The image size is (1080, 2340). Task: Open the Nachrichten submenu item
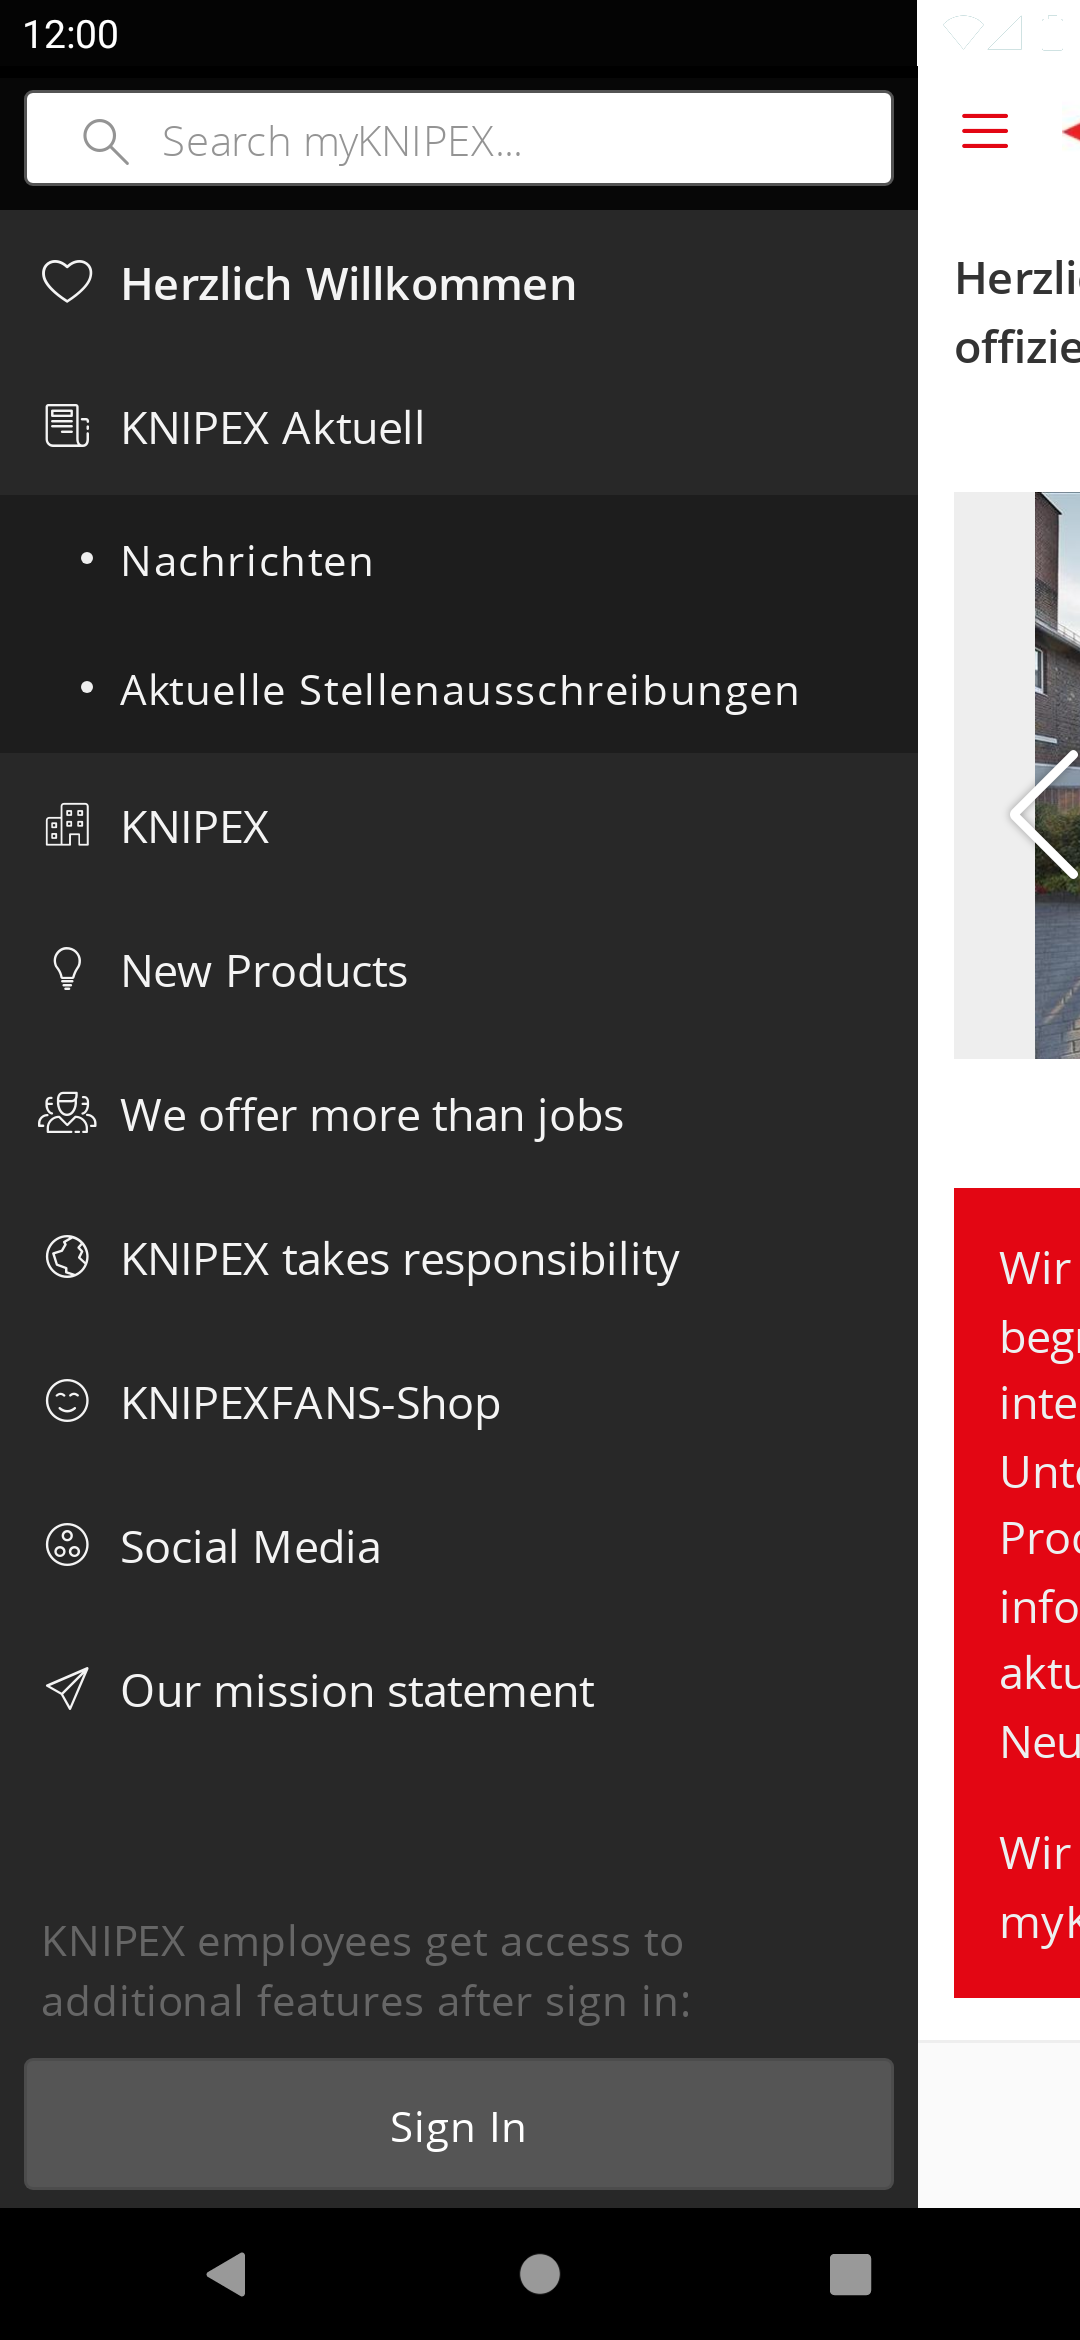pos(247,561)
